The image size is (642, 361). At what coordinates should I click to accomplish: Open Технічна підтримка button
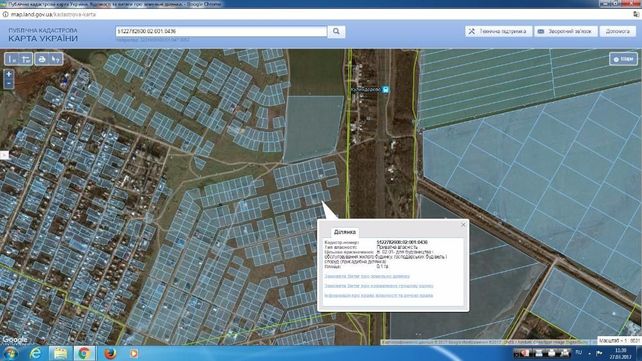pyautogui.click(x=498, y=32)
